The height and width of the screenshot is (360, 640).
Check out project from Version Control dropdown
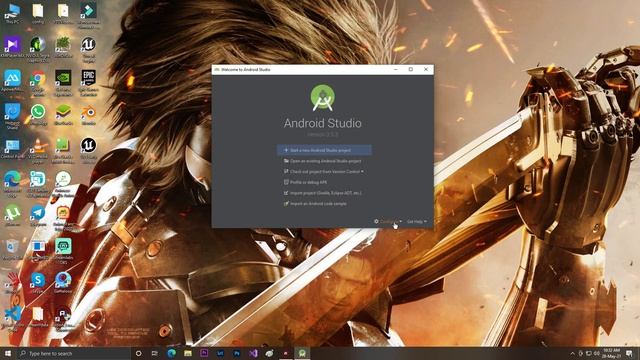coord(324,171)
